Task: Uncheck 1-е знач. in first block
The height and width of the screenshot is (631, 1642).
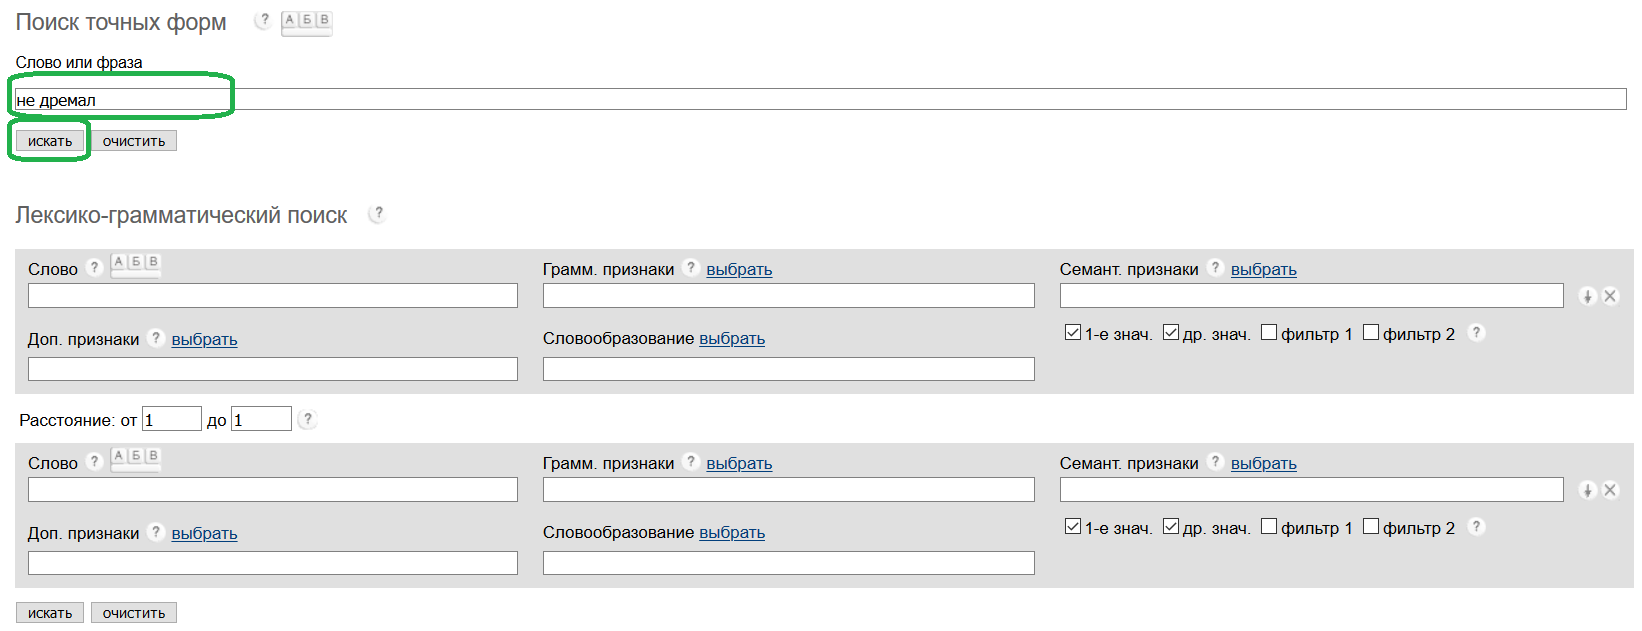Action: tap(1073, 333)
